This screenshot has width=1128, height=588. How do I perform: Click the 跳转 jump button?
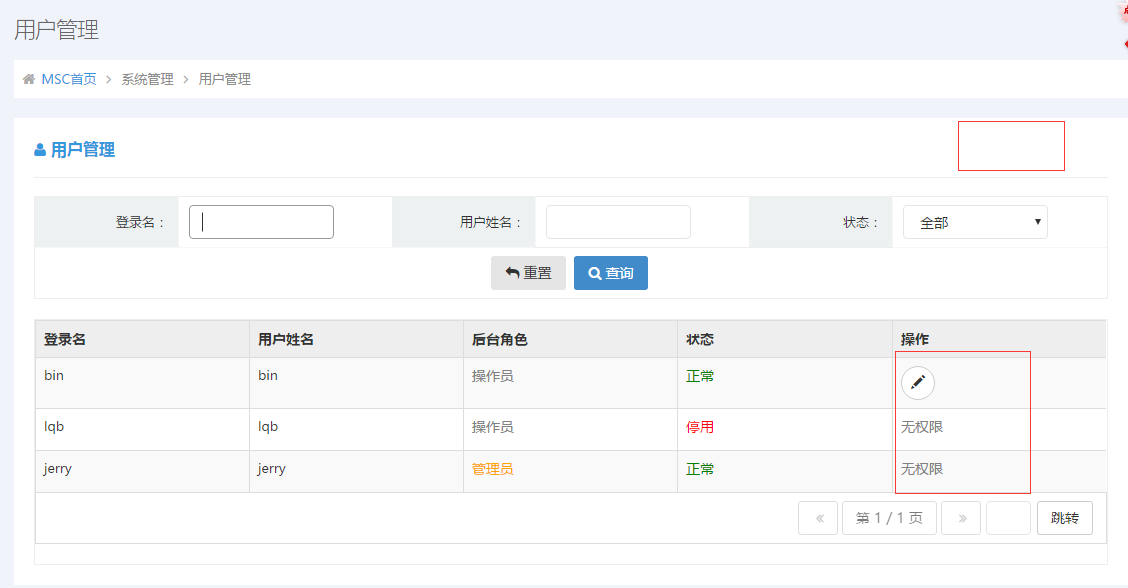point(1064,518)
